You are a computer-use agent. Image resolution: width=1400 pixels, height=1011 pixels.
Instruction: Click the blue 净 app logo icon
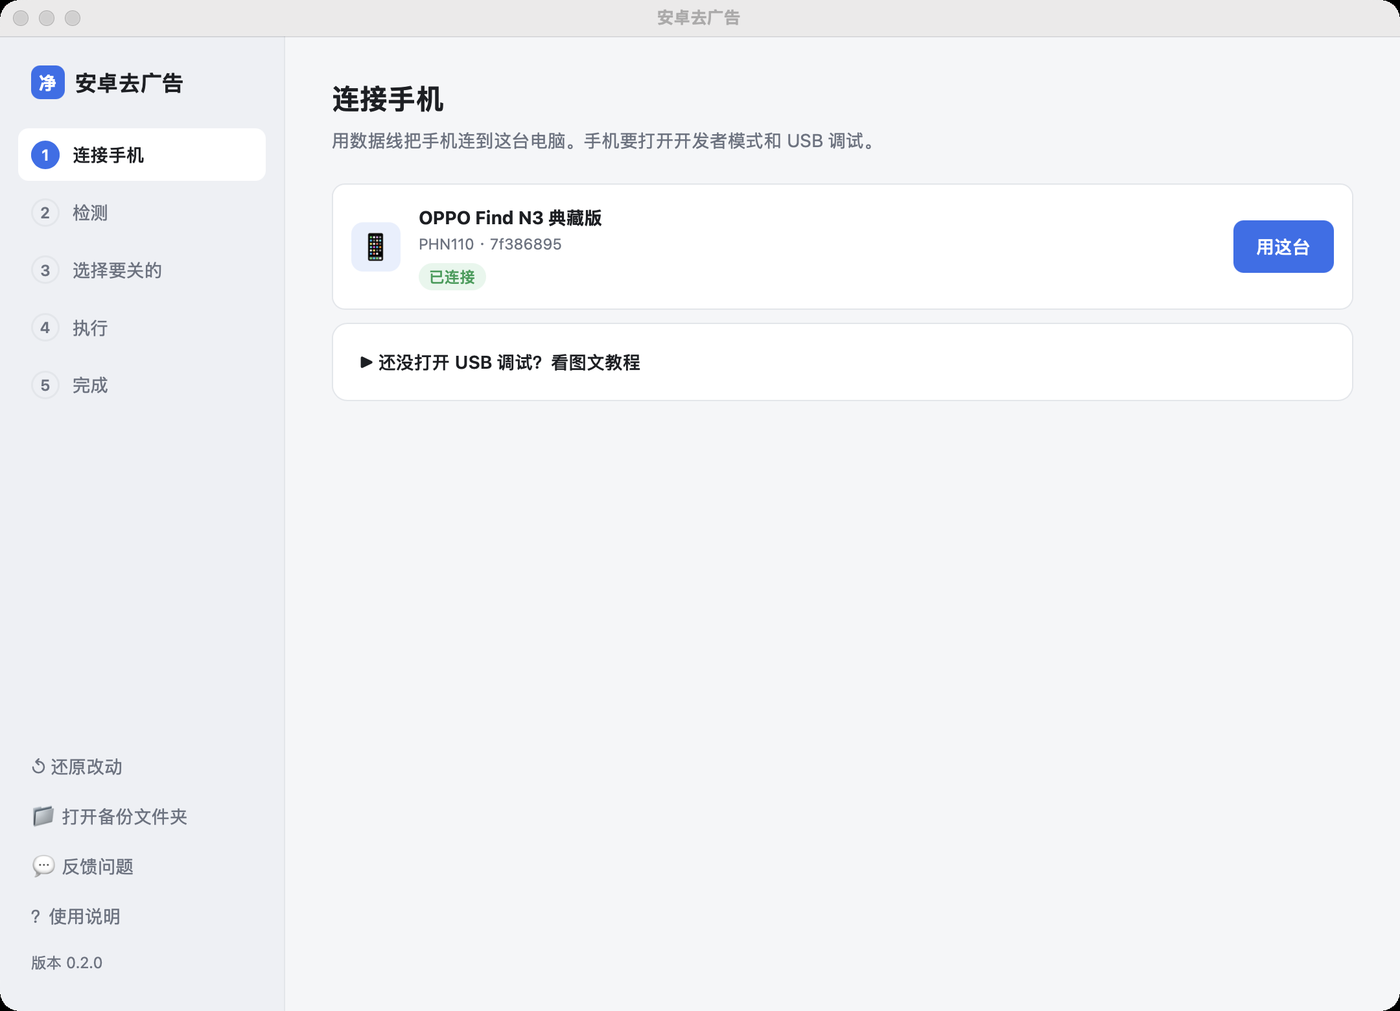[48, 82]
